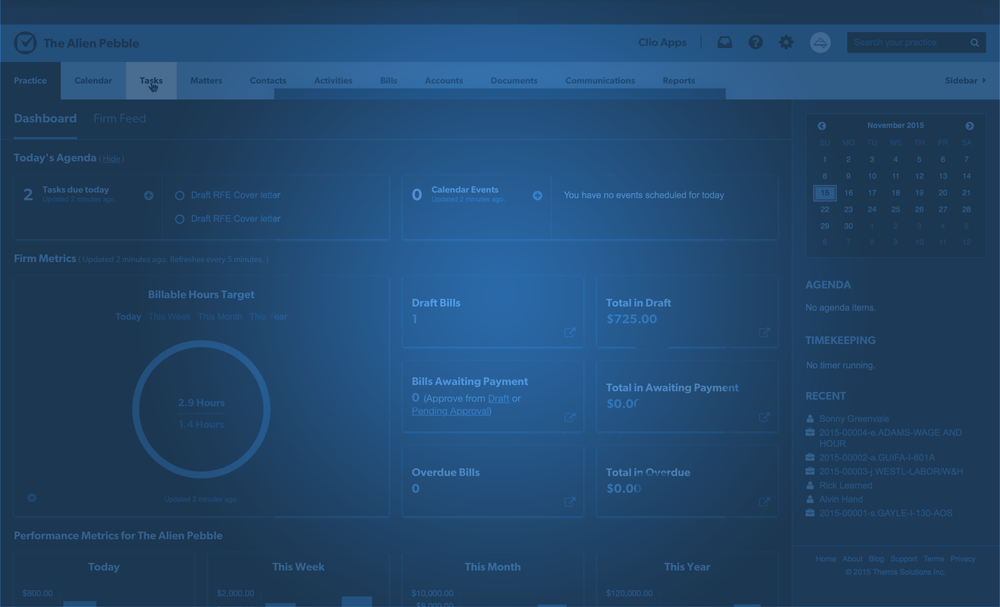1000x607 pixels.
Task: Open the Practice tab
Action: (30, 80)
